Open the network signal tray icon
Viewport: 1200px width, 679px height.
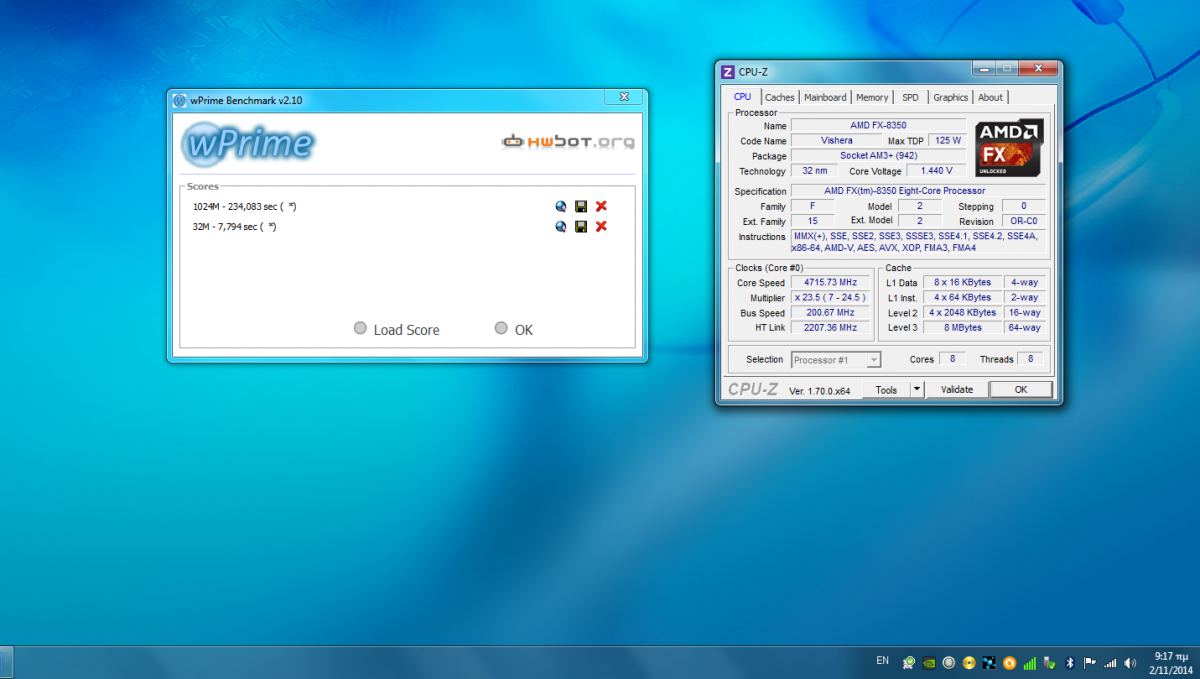(x=1110, y=662)
